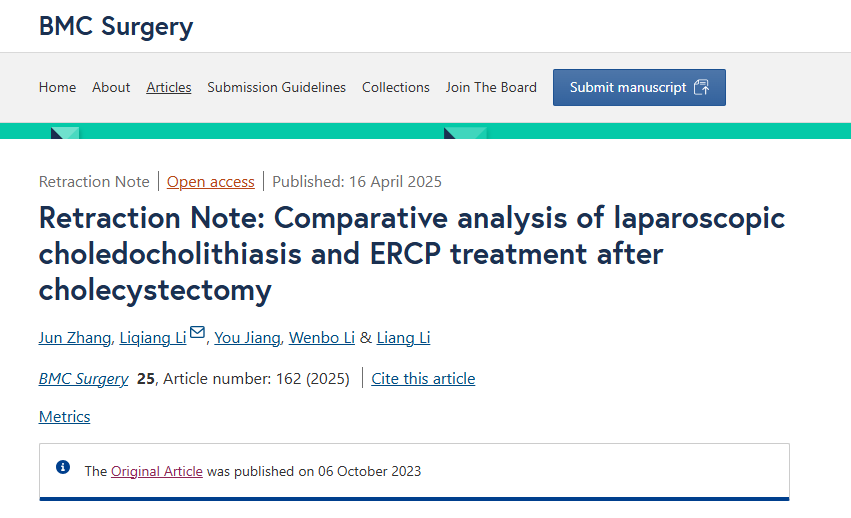Go to the Home menu item
The image size is (851, 518).
pyautogui.click(x=58, y=87)
